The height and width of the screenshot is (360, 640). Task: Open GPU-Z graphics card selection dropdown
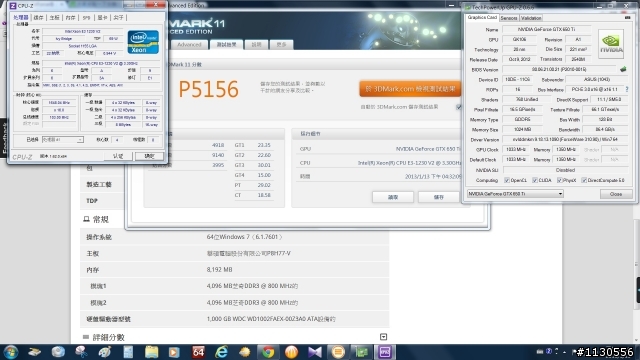515,194
